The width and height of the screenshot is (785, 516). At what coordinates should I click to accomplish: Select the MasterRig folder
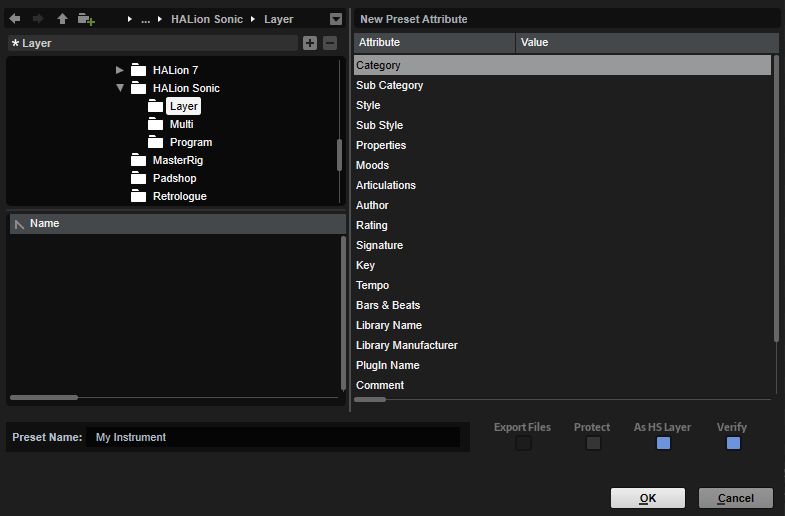coord(178,160)
